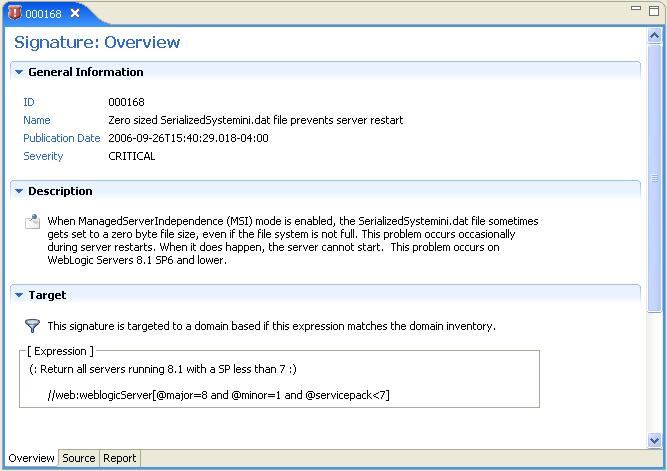The image size is (667, 471).
Task: Click the publication date value 2006-09-26T15:40:29
Action: point(188,138)
